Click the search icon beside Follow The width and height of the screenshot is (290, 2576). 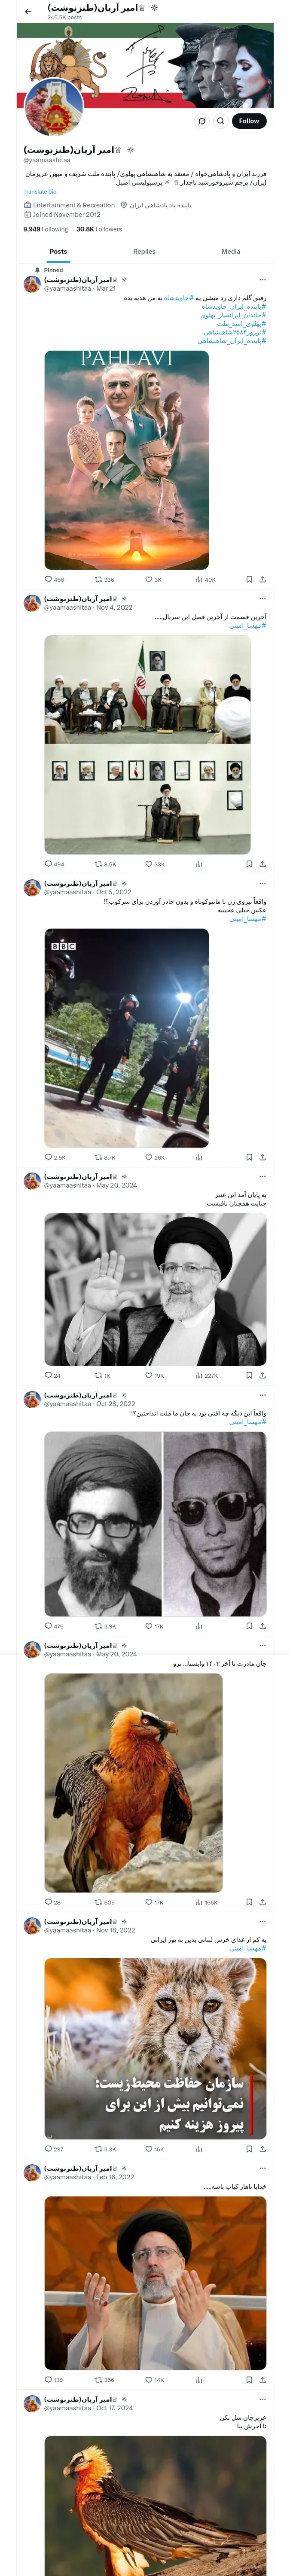click(220, 121)
